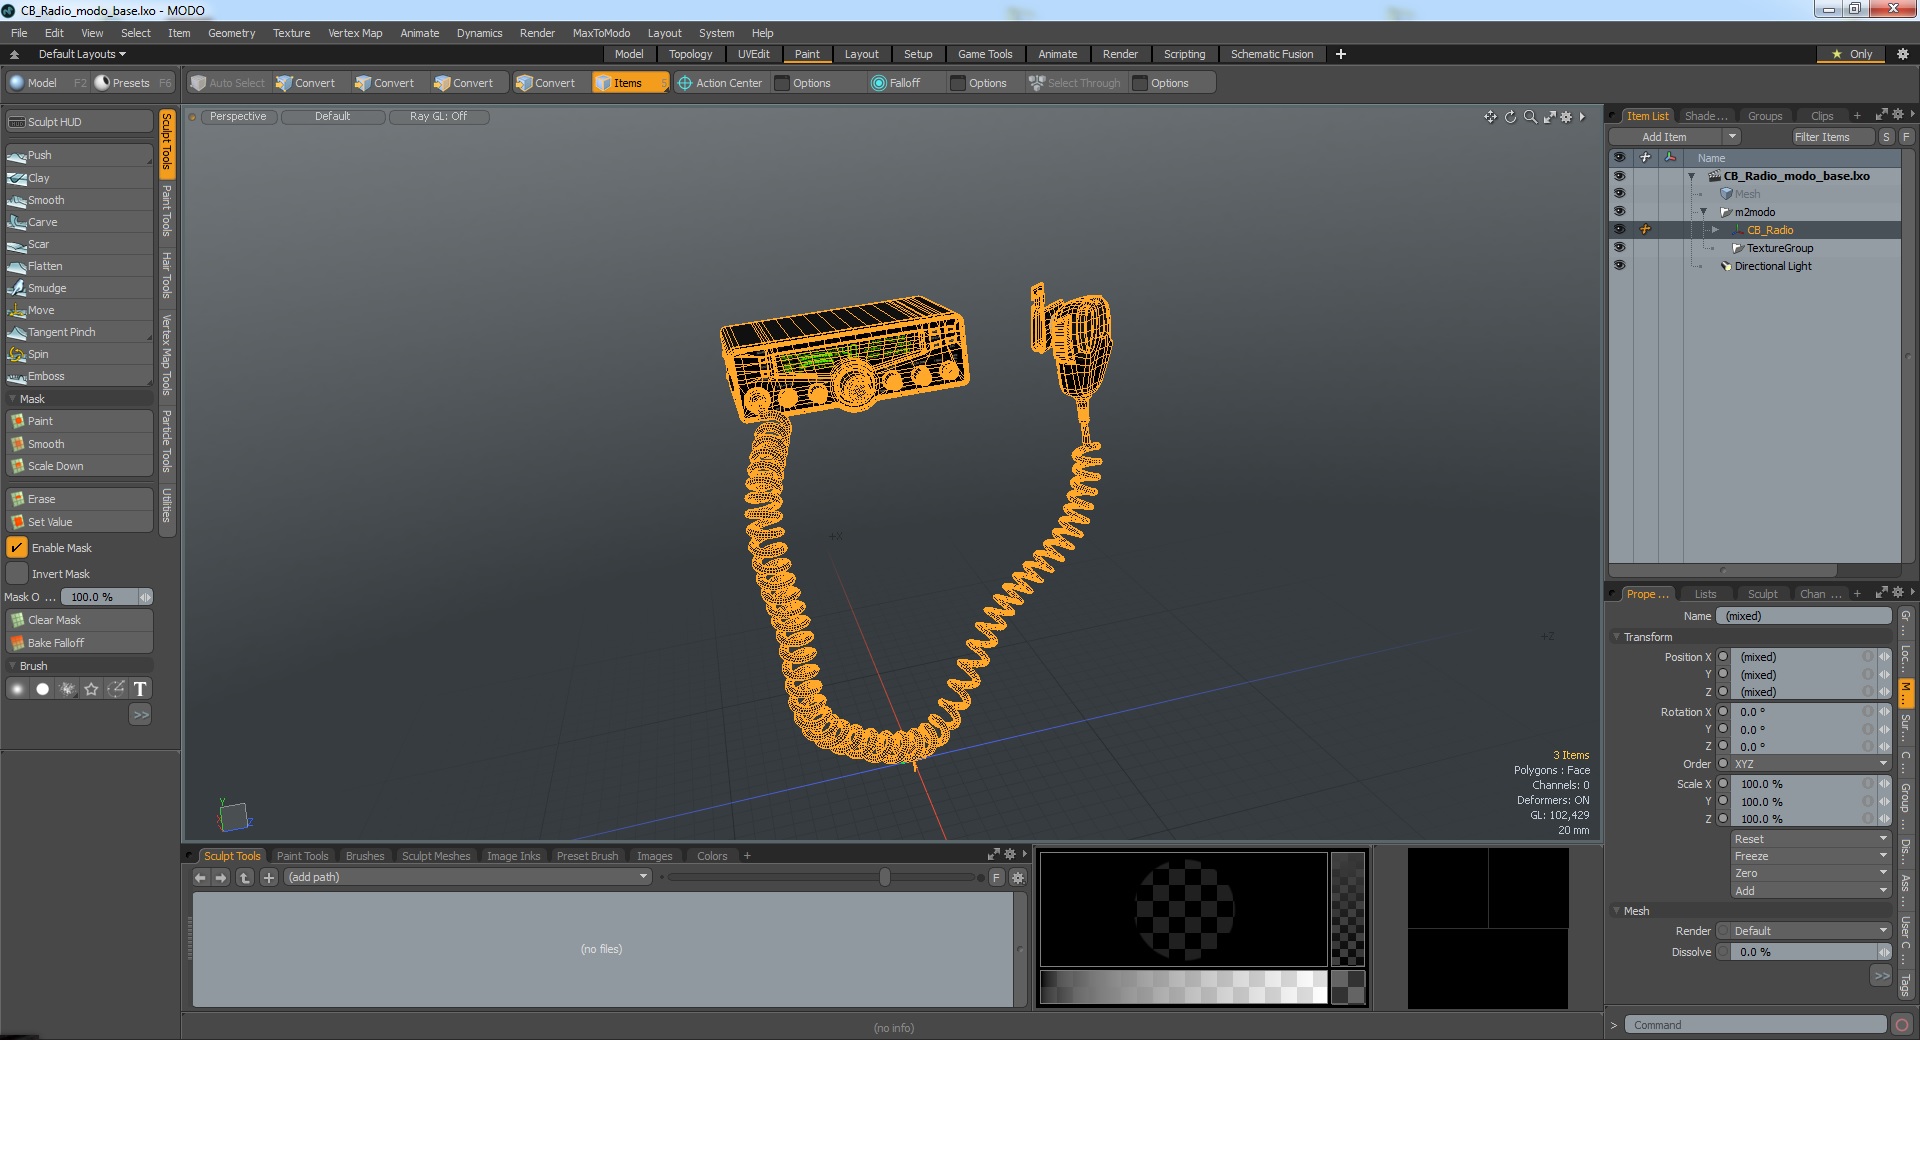The image size is (1920, 1158).
Task: Click the Text brush icon
Action: [140, 689]
